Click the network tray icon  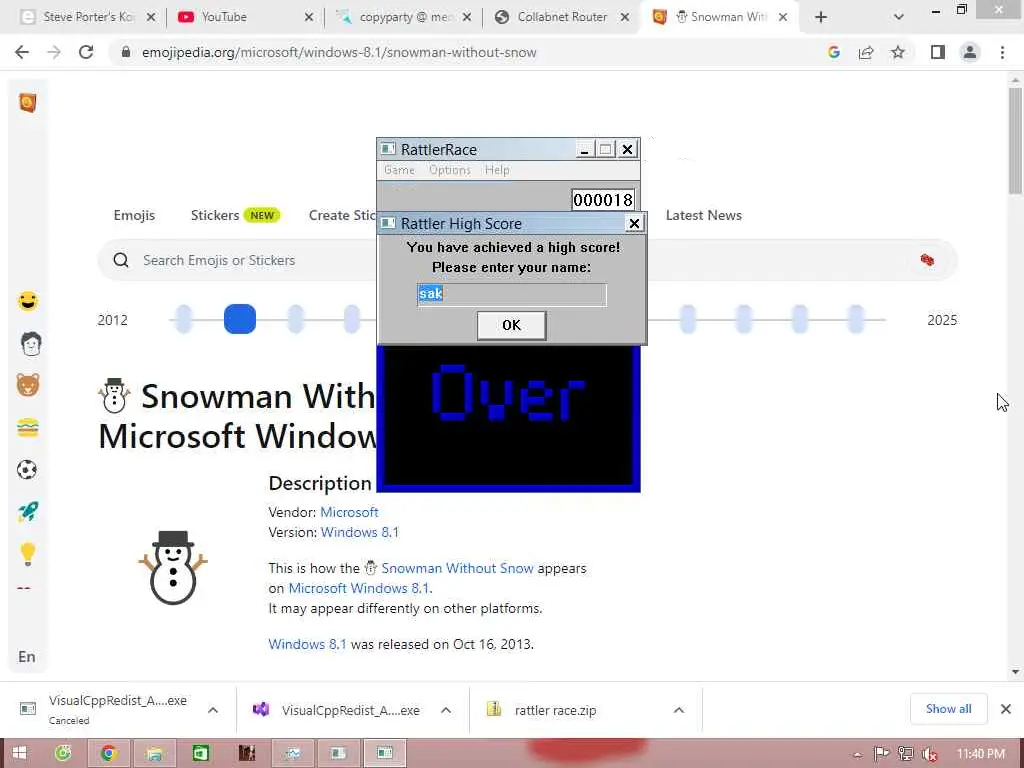pyautogui.click(x=906, y=754)
